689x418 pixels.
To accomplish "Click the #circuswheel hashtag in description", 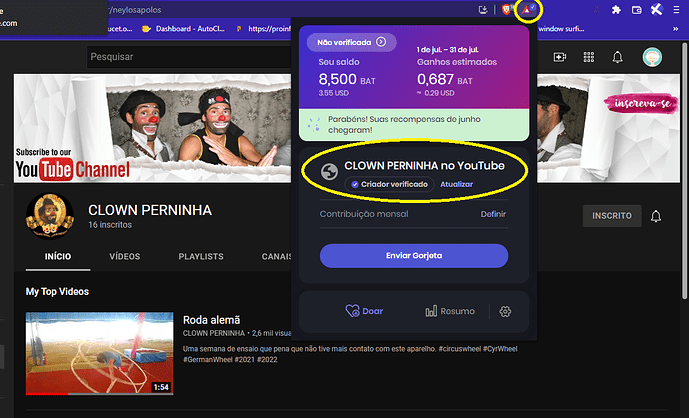I will [460, 349].
